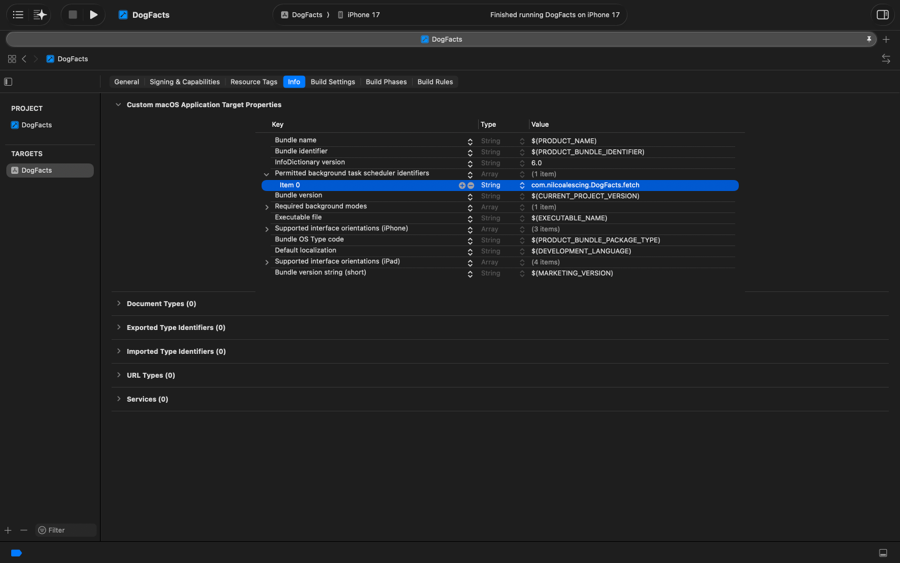Change type popup for Item 0
Screen dimensions: 900x563
(522, 185)
